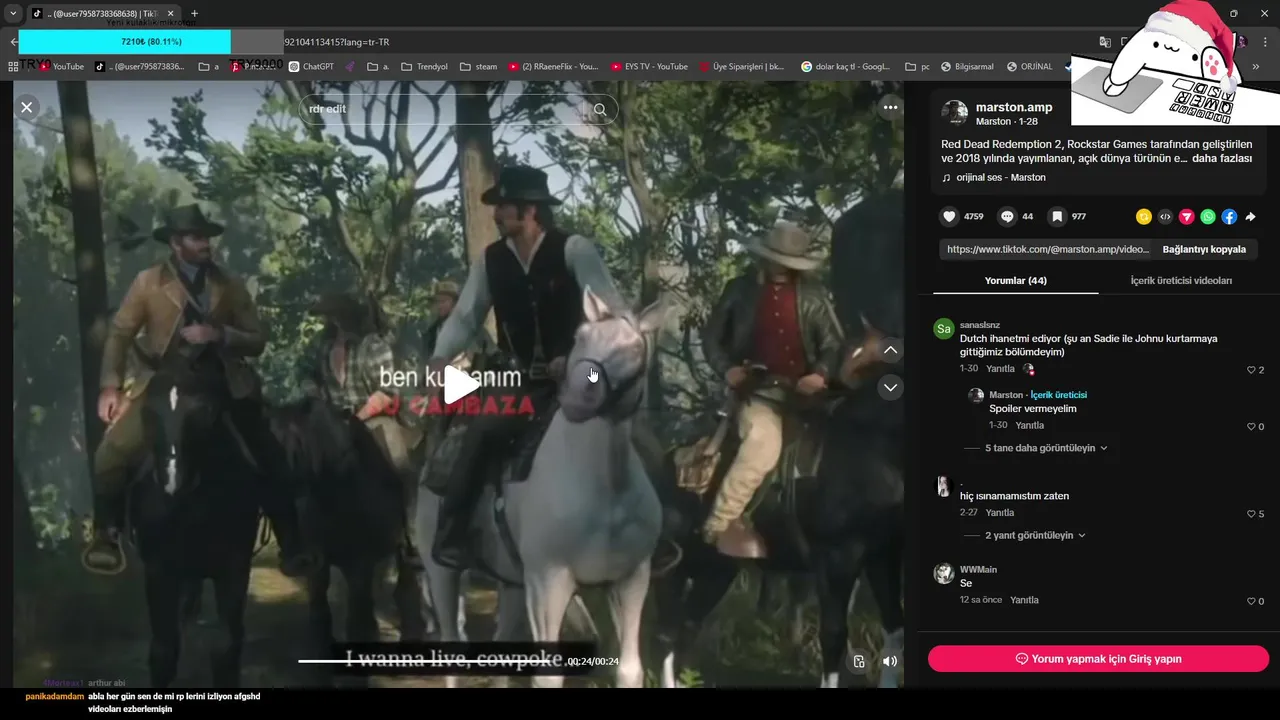Play the video with center play button
Viewport: 1280px width, 720px height.
tap(459, 385)
